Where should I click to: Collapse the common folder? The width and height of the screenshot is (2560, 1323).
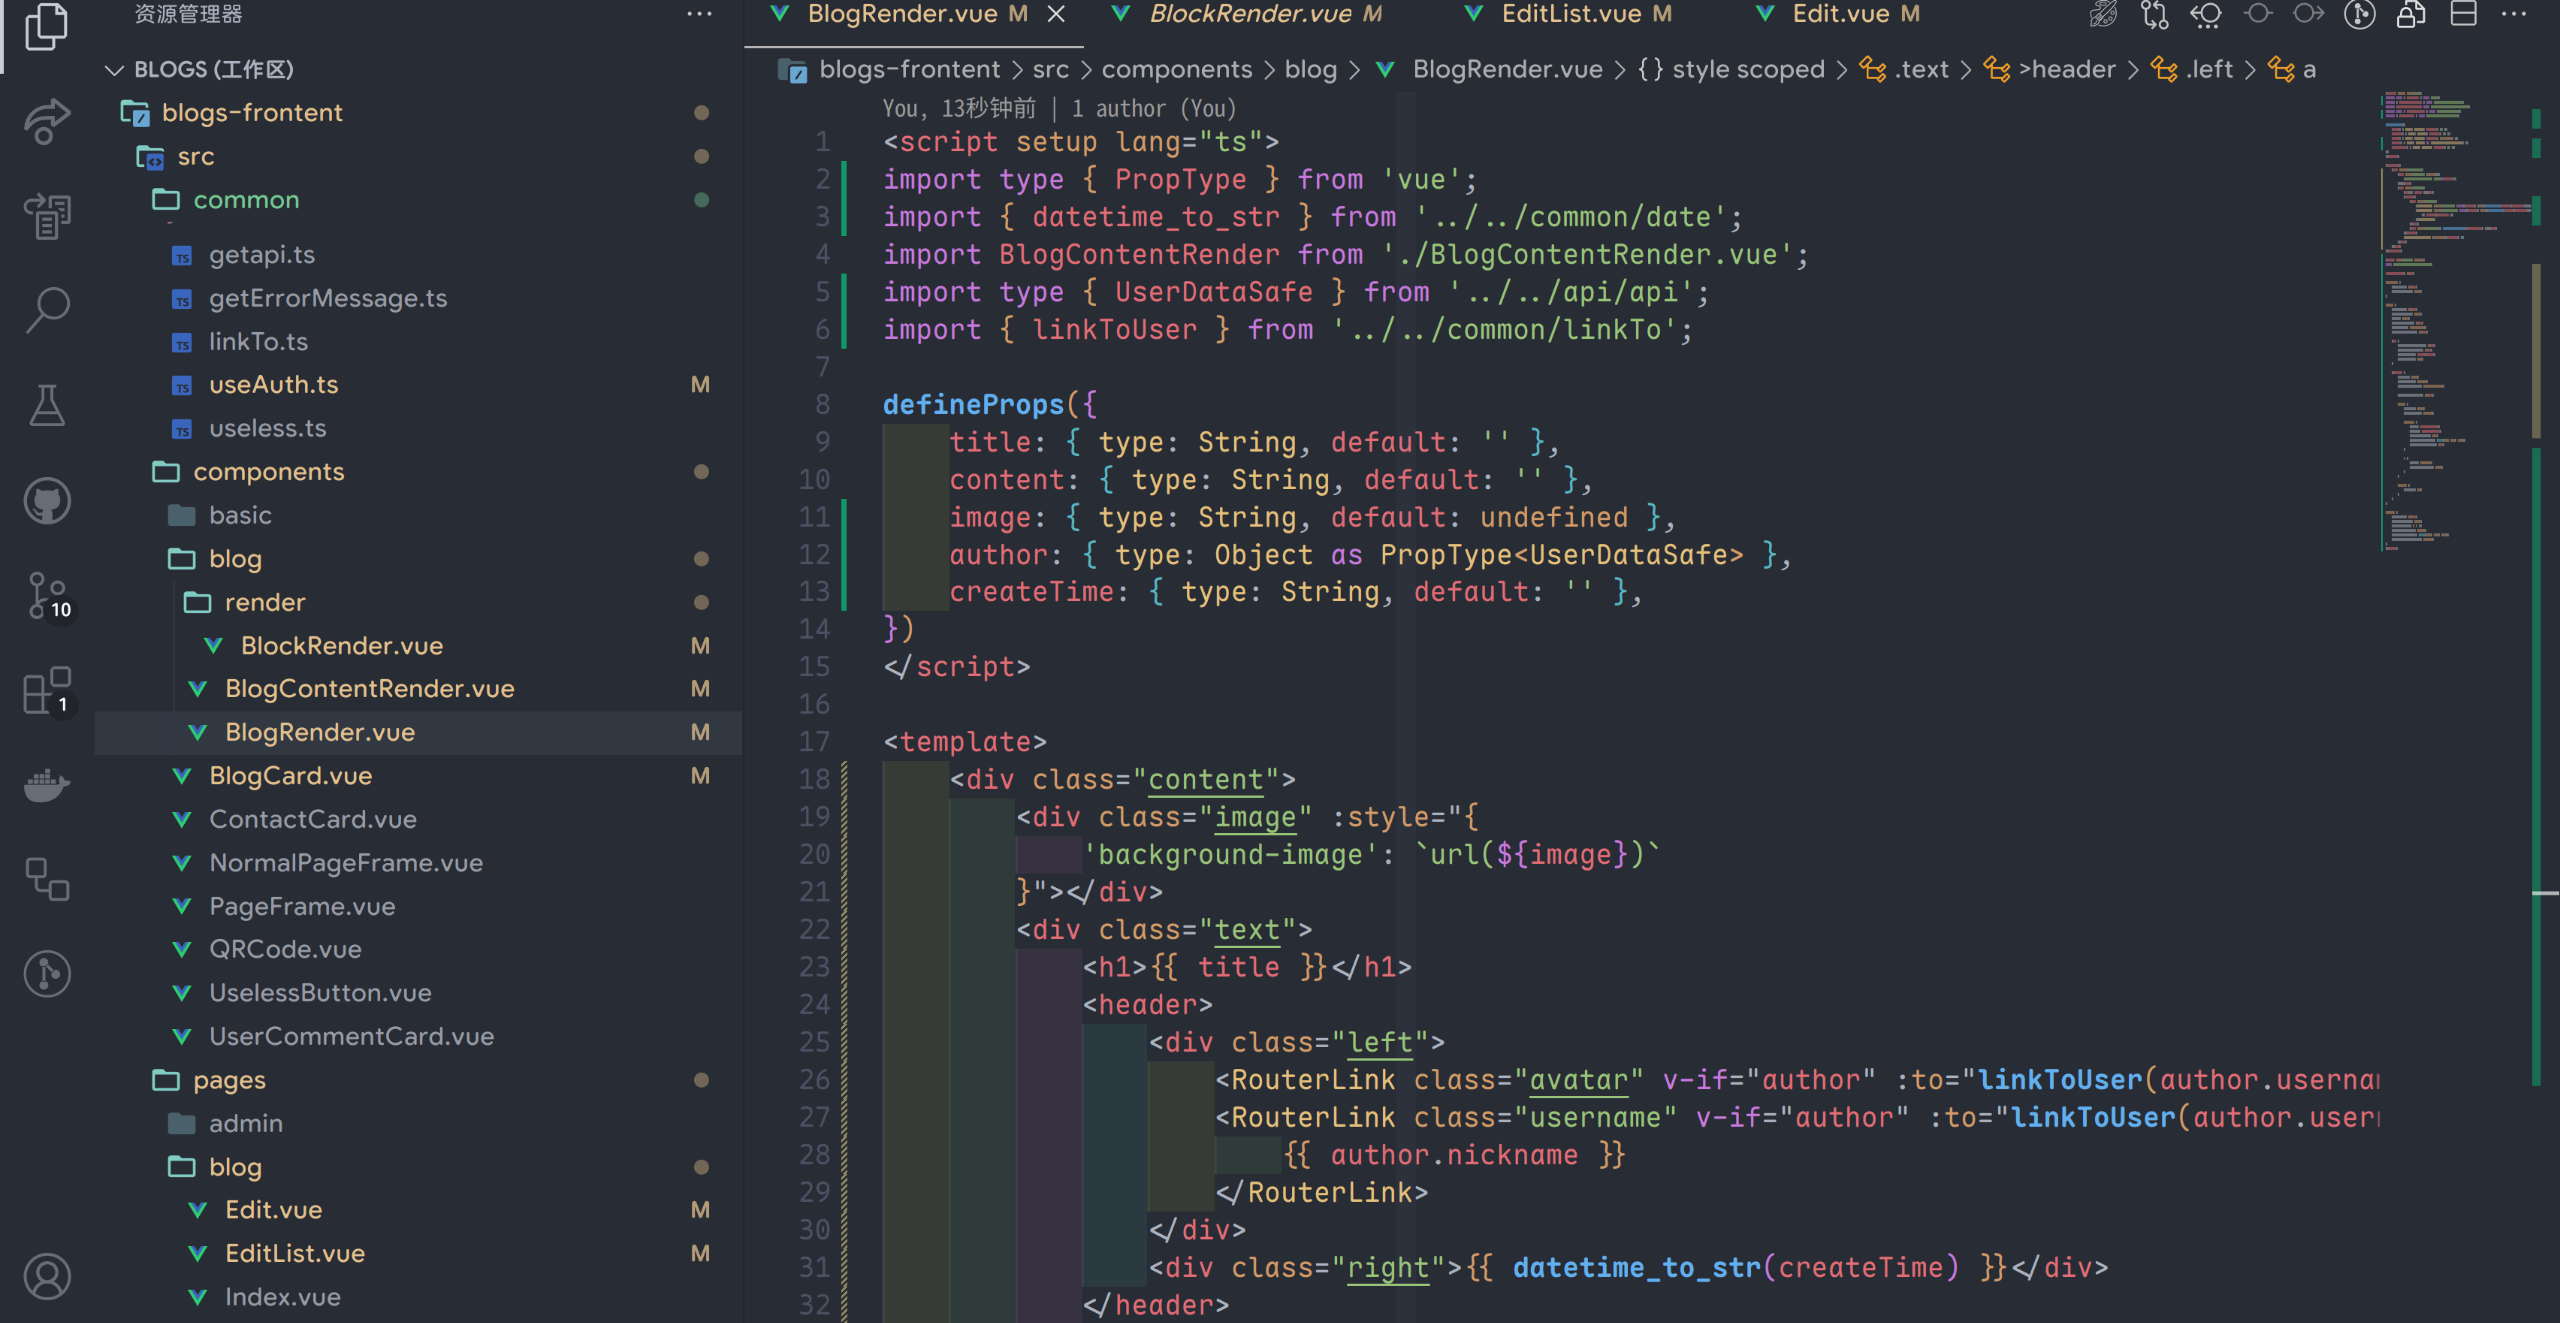pyautogui.click(x=246, y=200)
